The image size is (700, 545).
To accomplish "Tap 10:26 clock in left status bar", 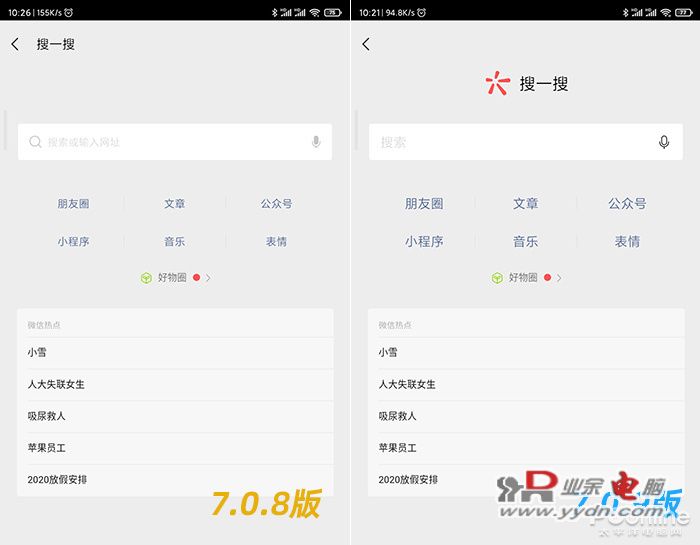I will 19,12.
